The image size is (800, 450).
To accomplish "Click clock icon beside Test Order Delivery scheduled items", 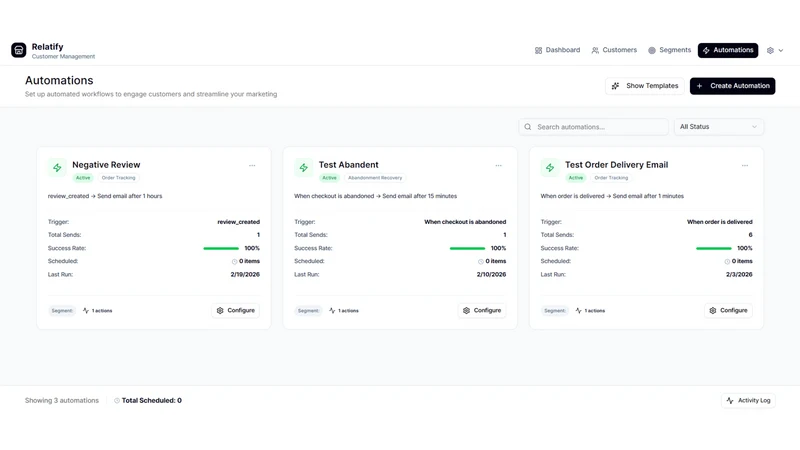I will click(x=727, y=262).
